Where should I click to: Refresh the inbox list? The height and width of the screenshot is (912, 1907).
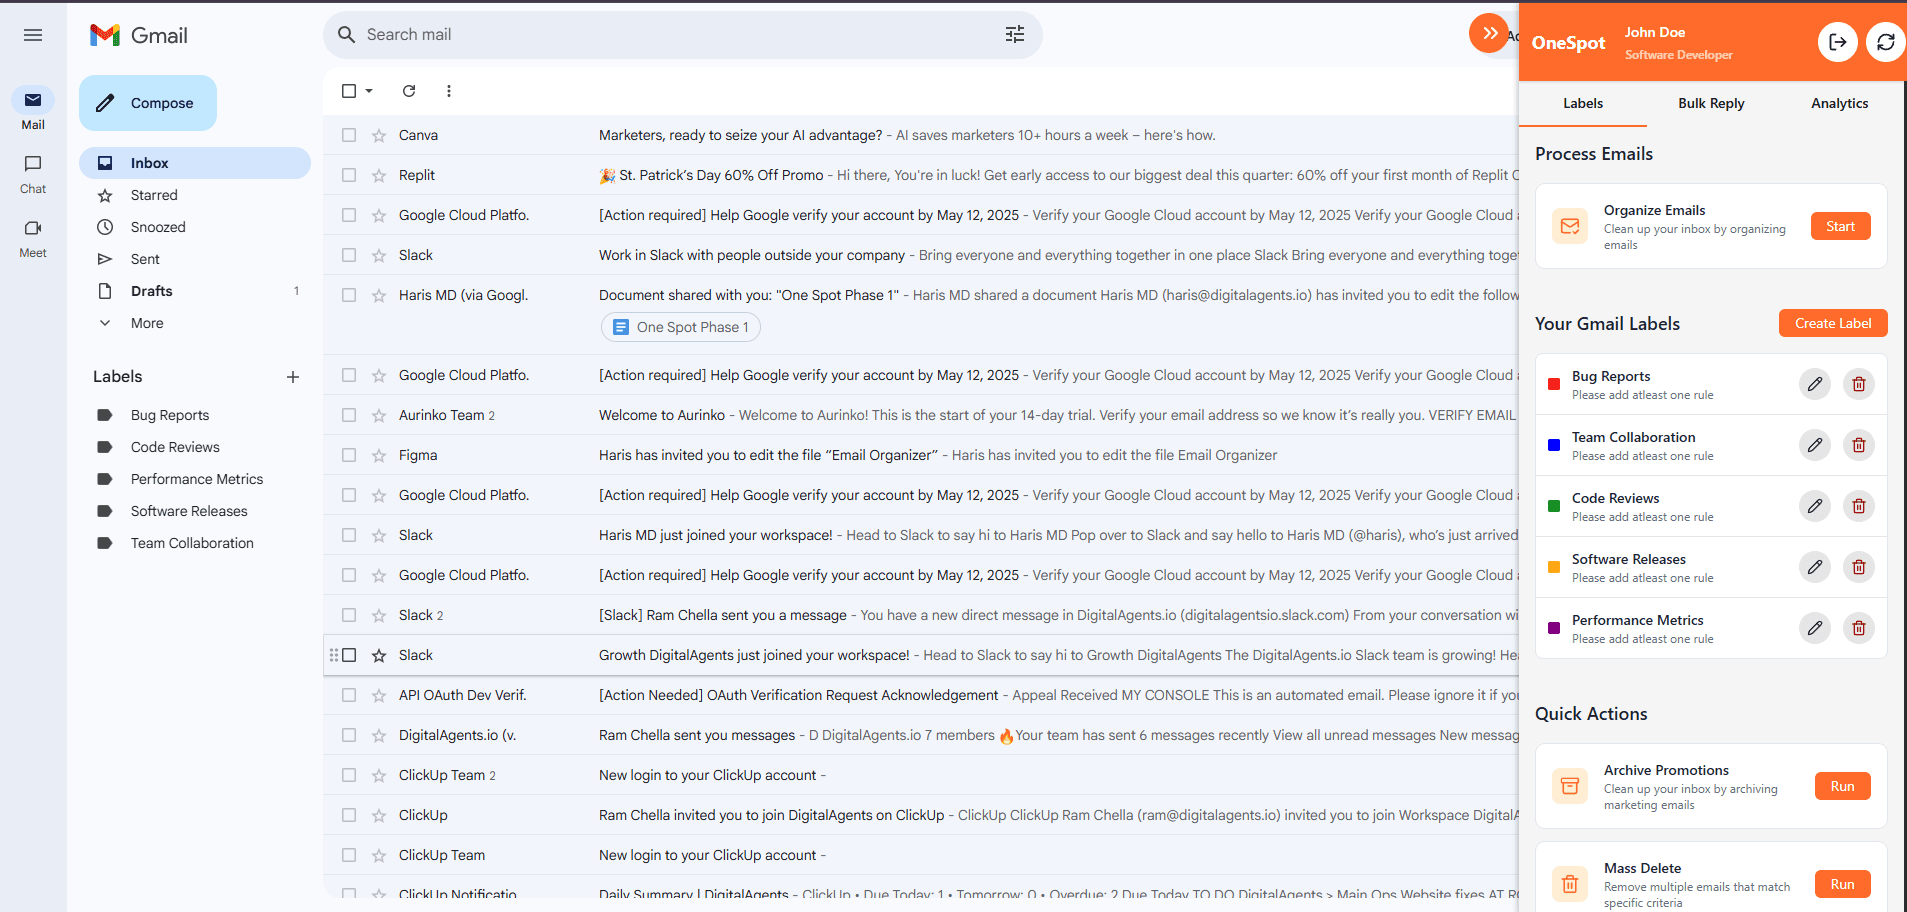[x=409, y=91]
